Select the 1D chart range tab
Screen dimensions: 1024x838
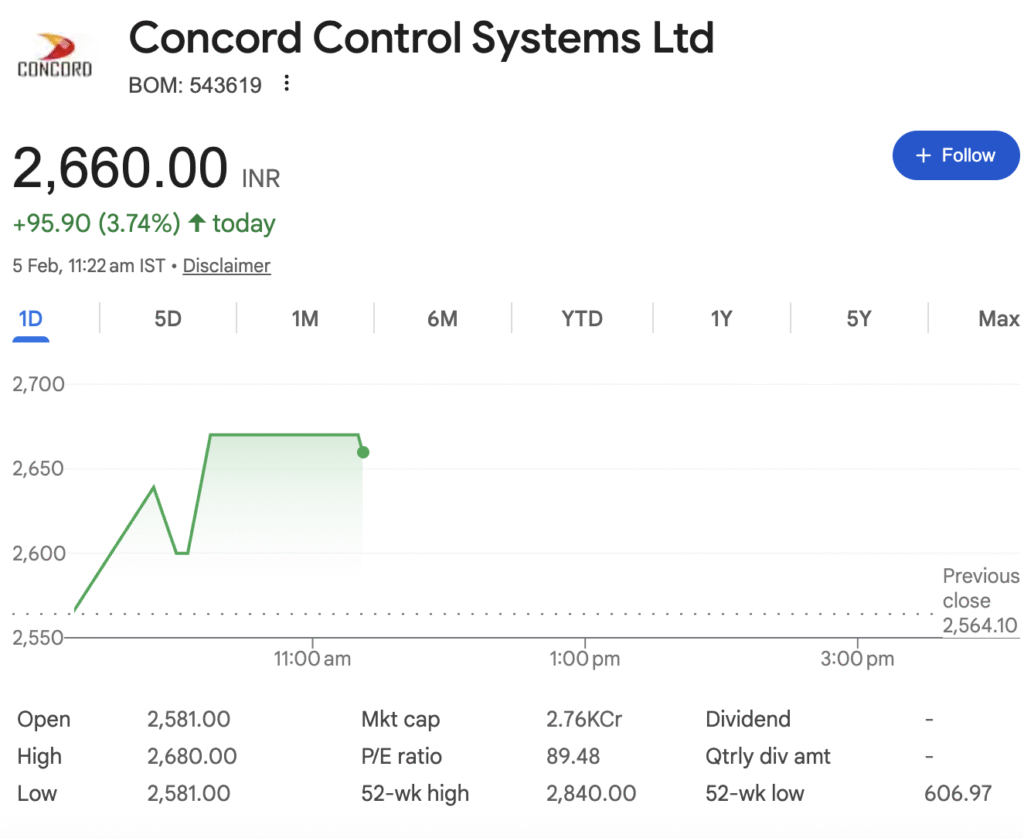31,319
